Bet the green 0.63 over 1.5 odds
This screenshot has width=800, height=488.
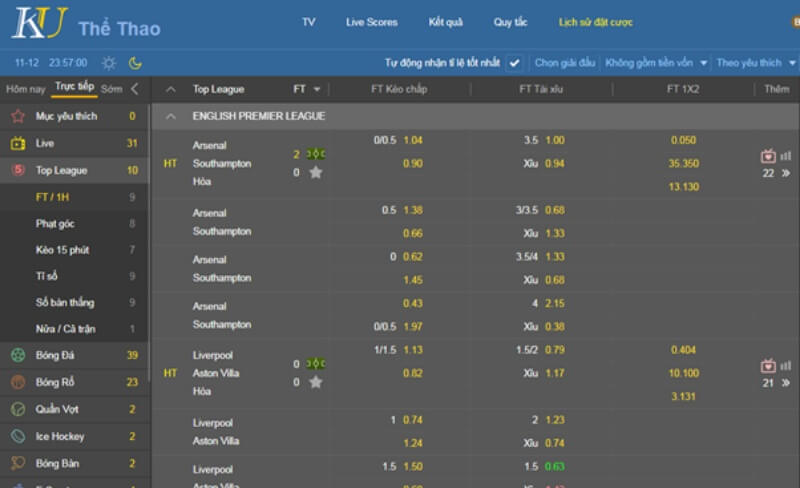555,467
